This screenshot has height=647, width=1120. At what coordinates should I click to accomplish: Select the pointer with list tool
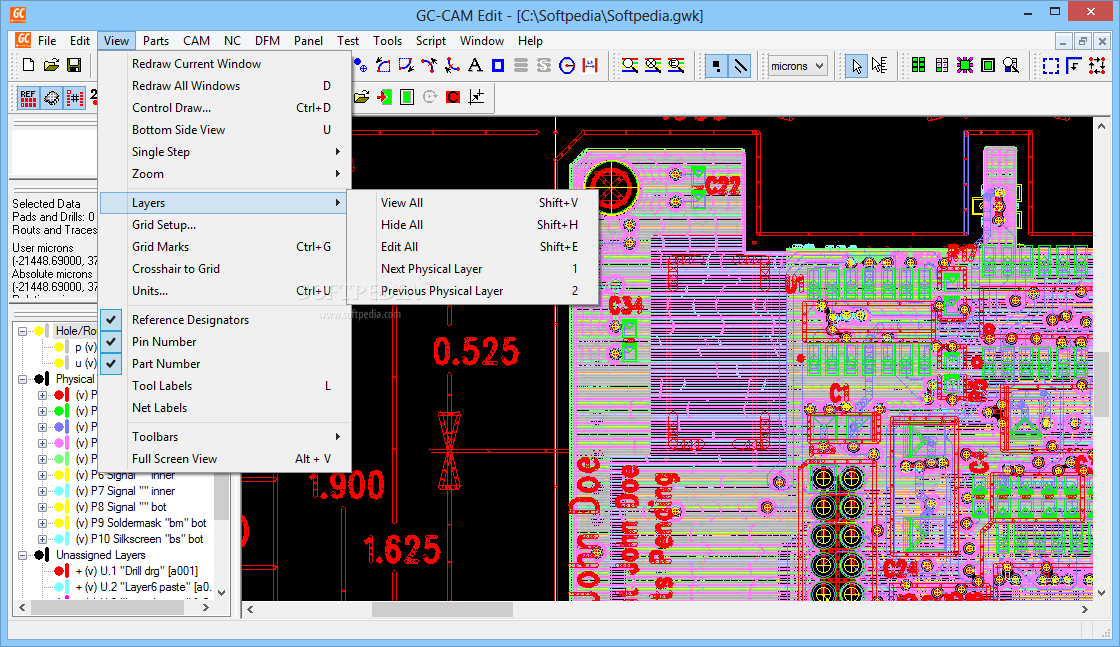[x=880, y=66]
